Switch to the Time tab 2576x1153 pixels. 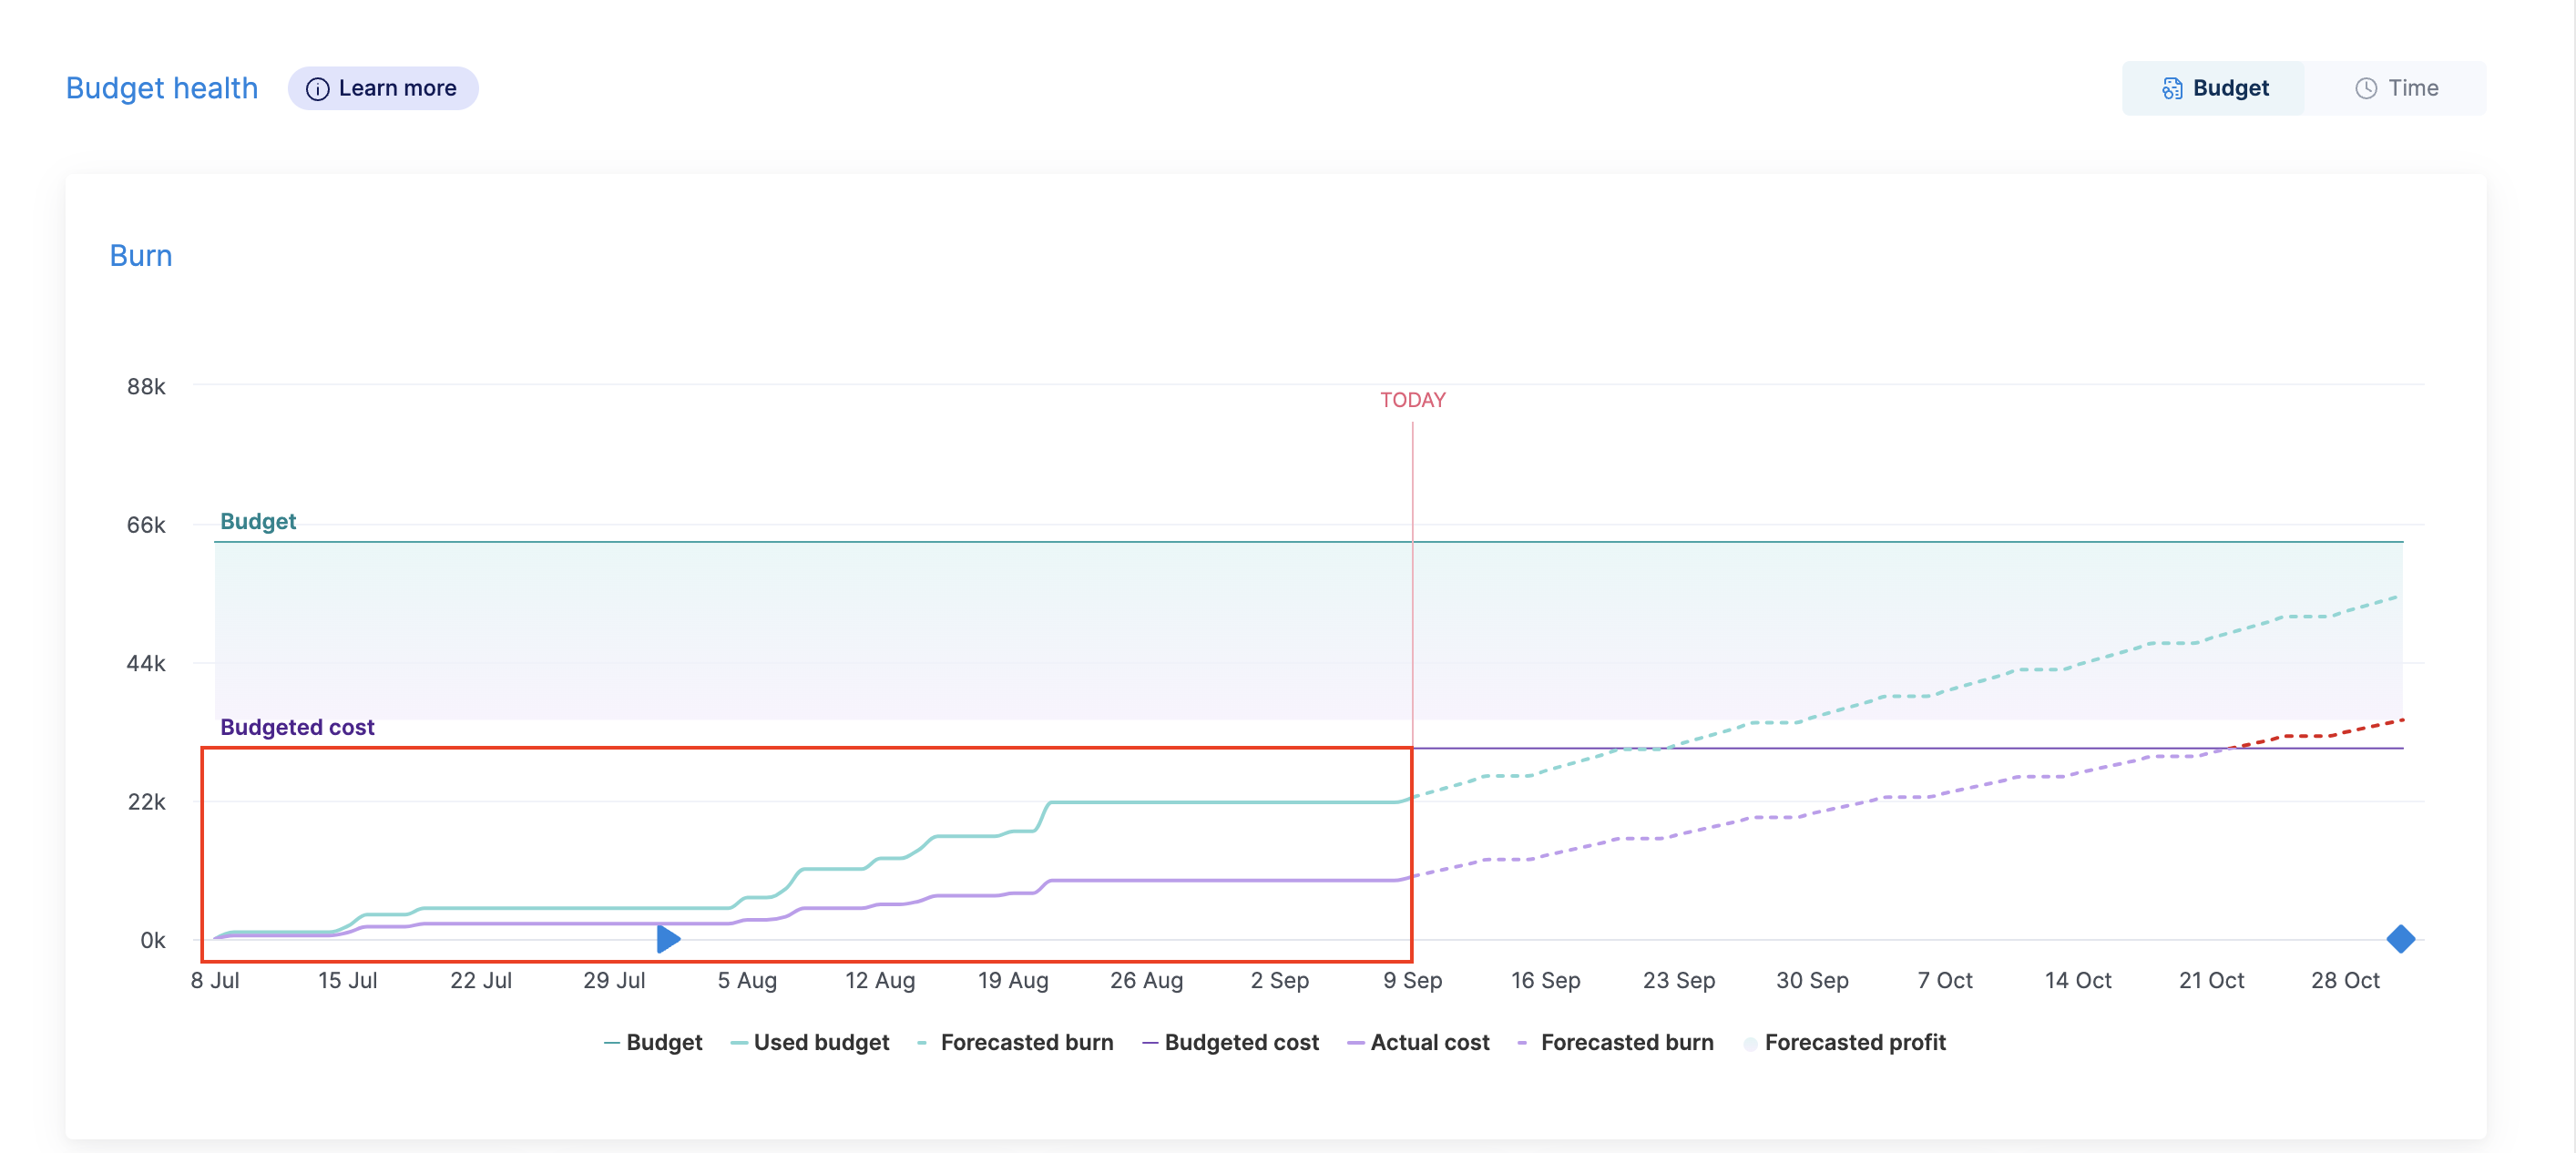[2395, 88]
